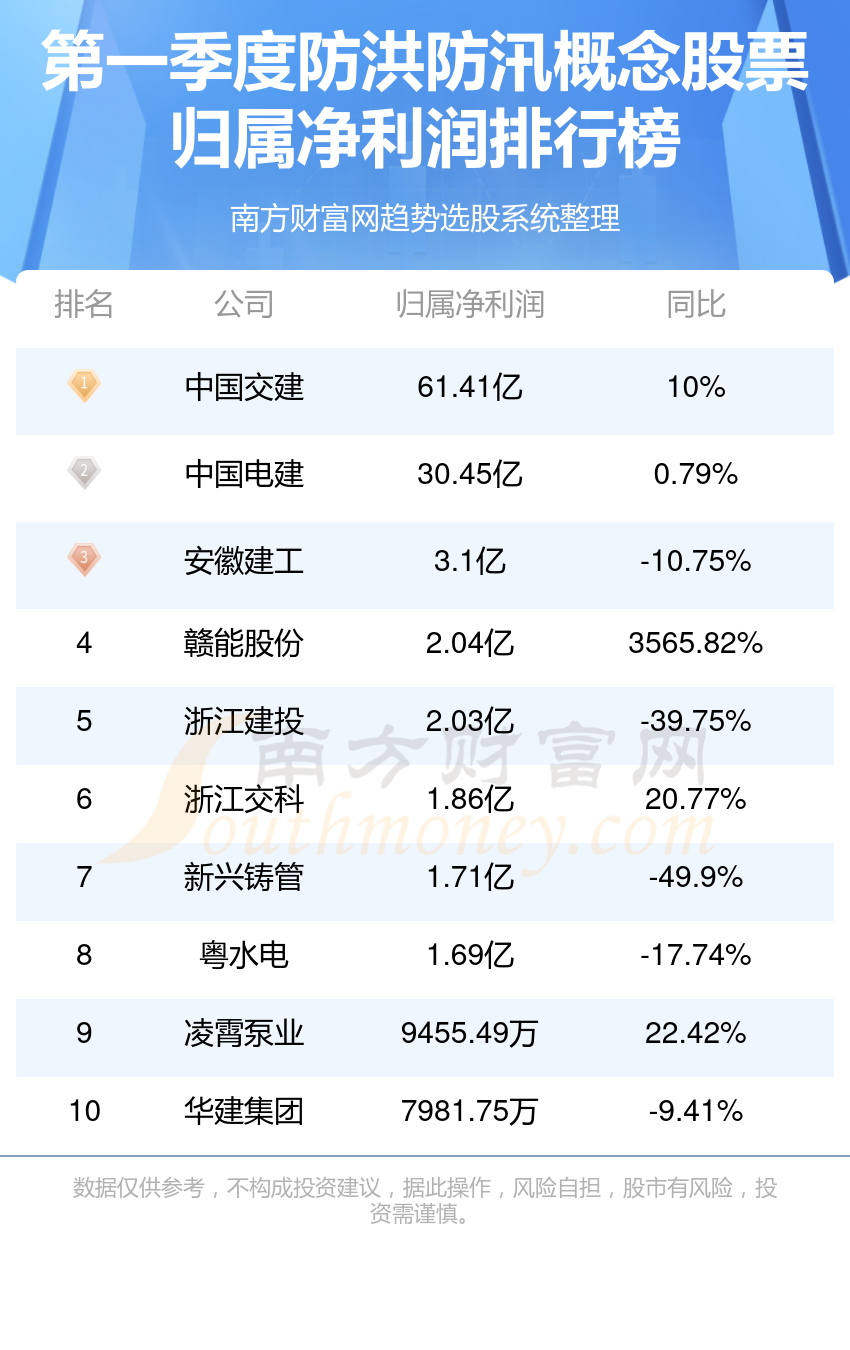Select 粤水电 in the ranking

(244, 955)
